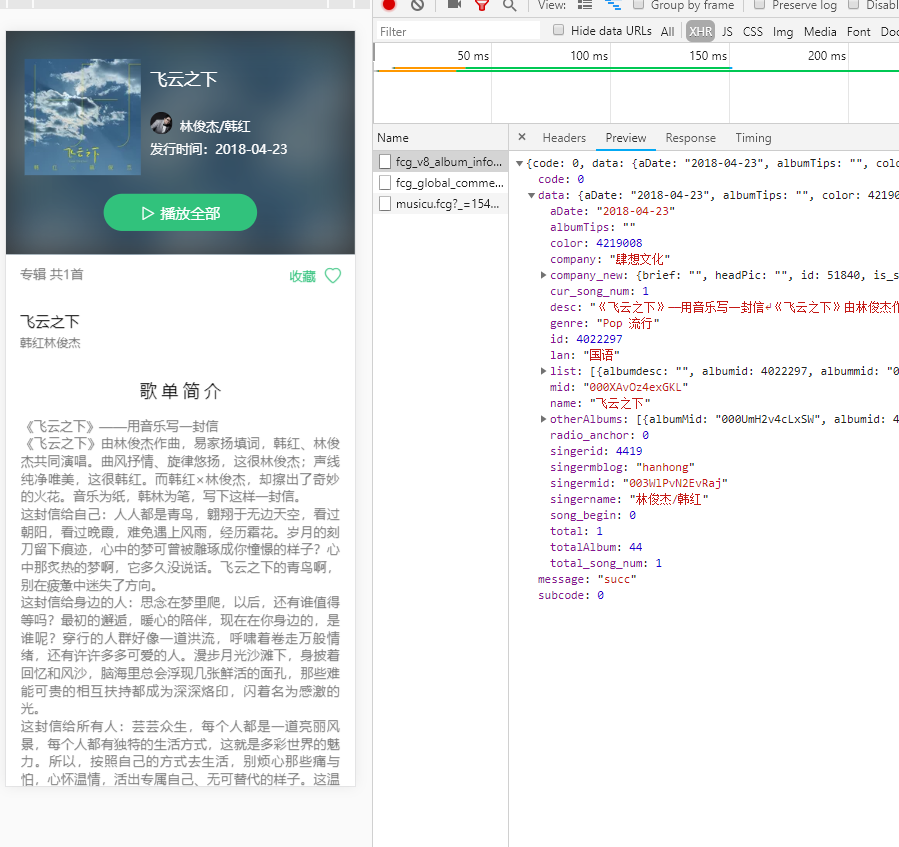This screenshot has height=847, width=899.
Task: Click the 200 ms timeline marker
Action: 826,56
